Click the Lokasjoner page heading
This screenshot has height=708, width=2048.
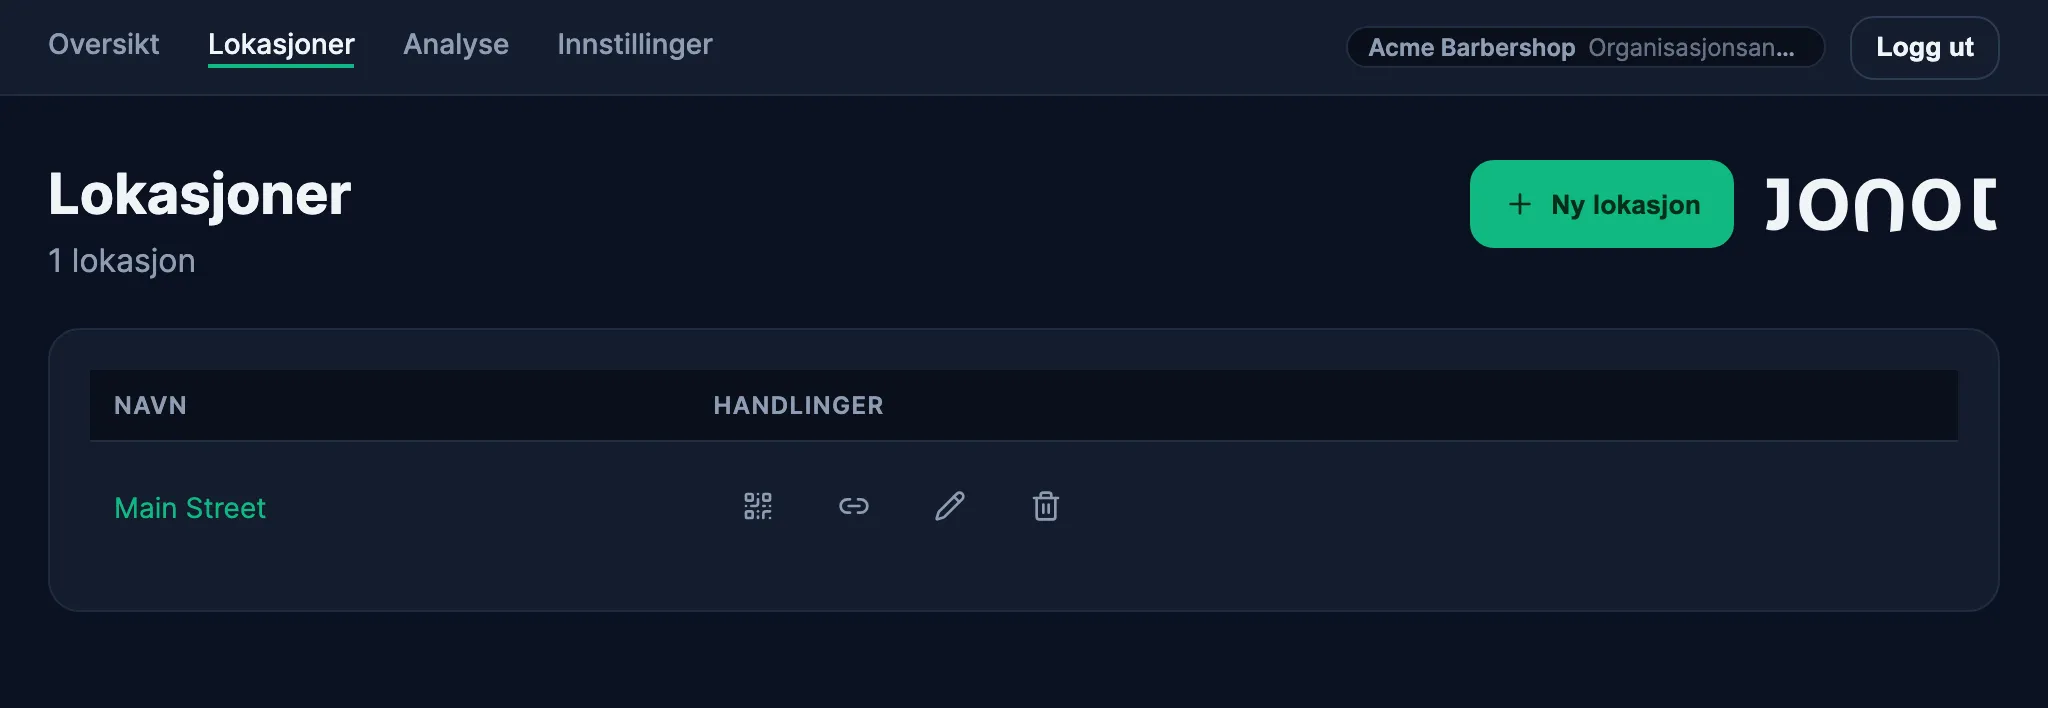tap(200, 195)
